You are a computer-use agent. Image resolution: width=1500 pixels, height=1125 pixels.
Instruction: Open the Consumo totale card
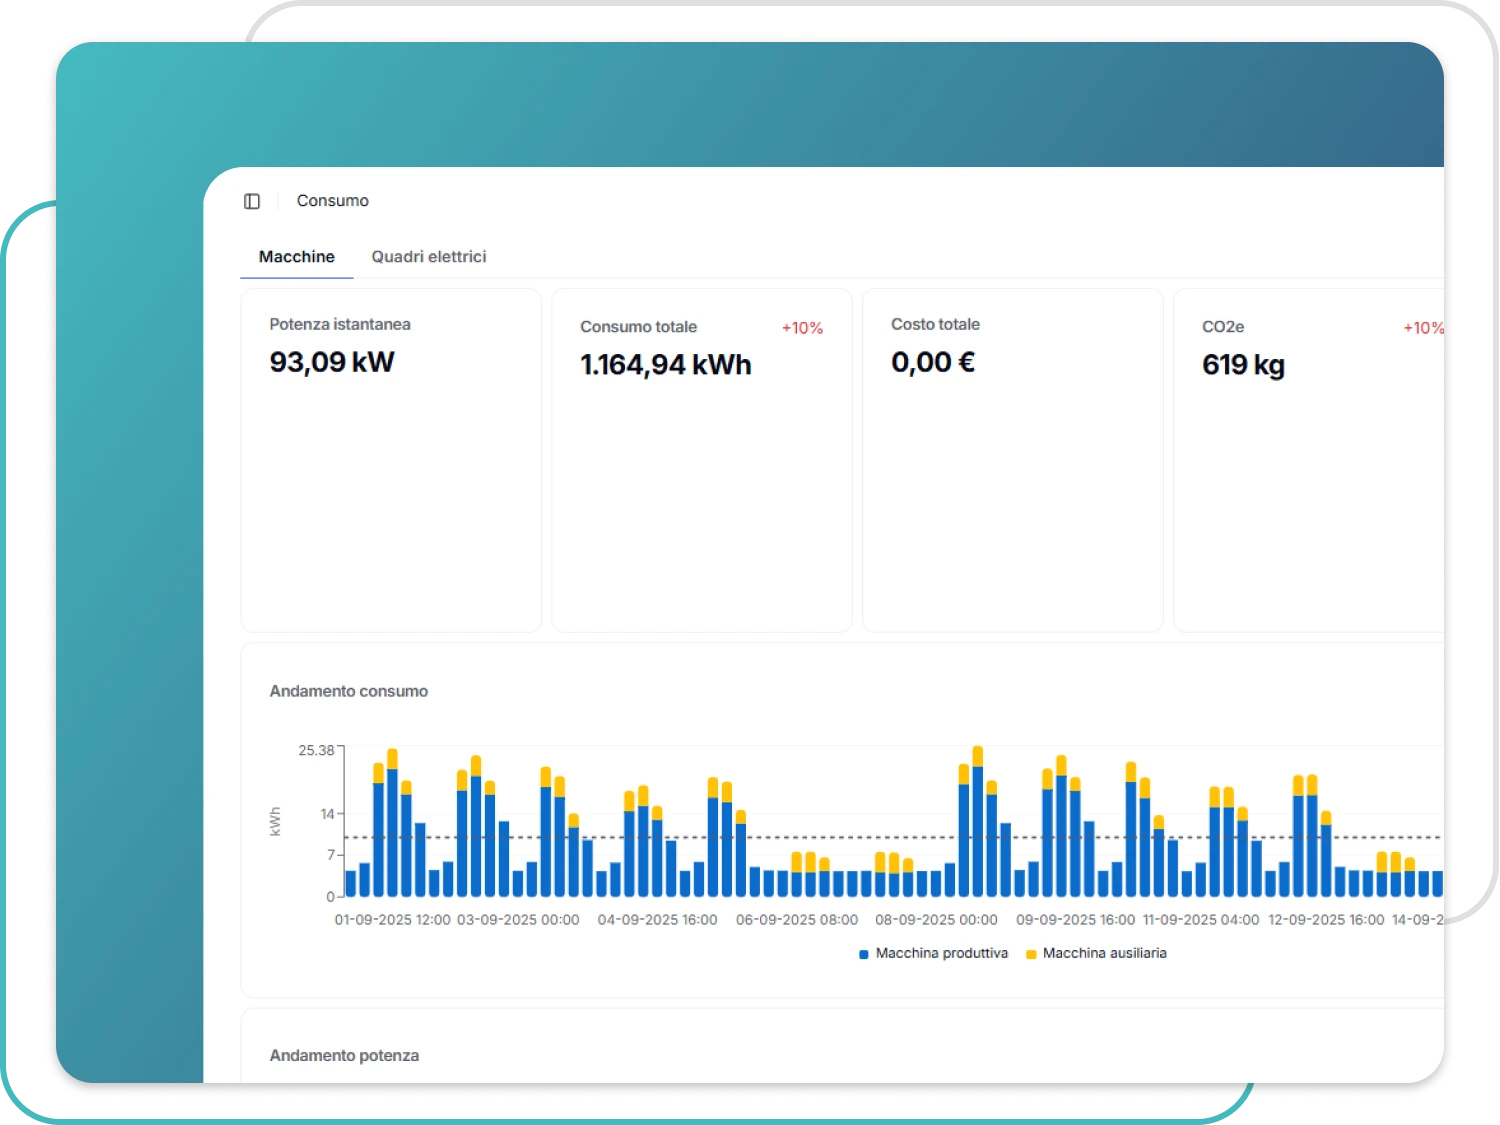(x=701, y=460)
